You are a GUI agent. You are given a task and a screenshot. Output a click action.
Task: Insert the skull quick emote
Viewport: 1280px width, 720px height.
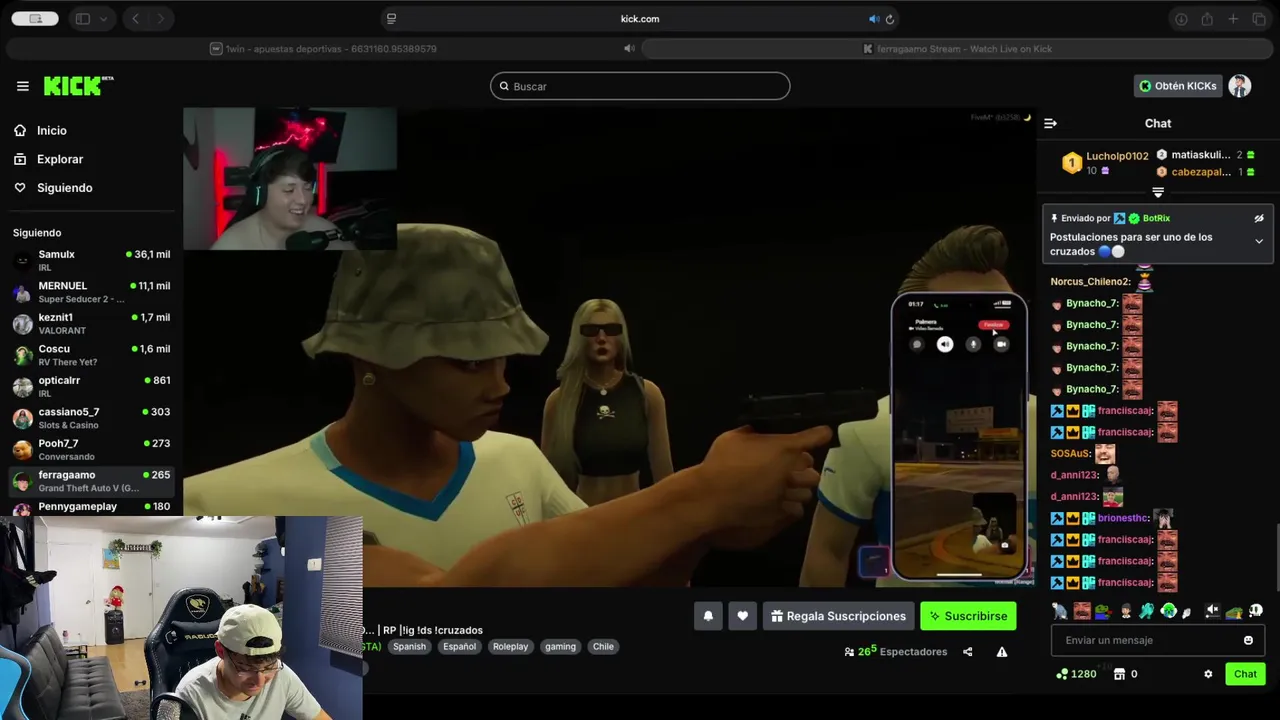(x=1256, y=611)
